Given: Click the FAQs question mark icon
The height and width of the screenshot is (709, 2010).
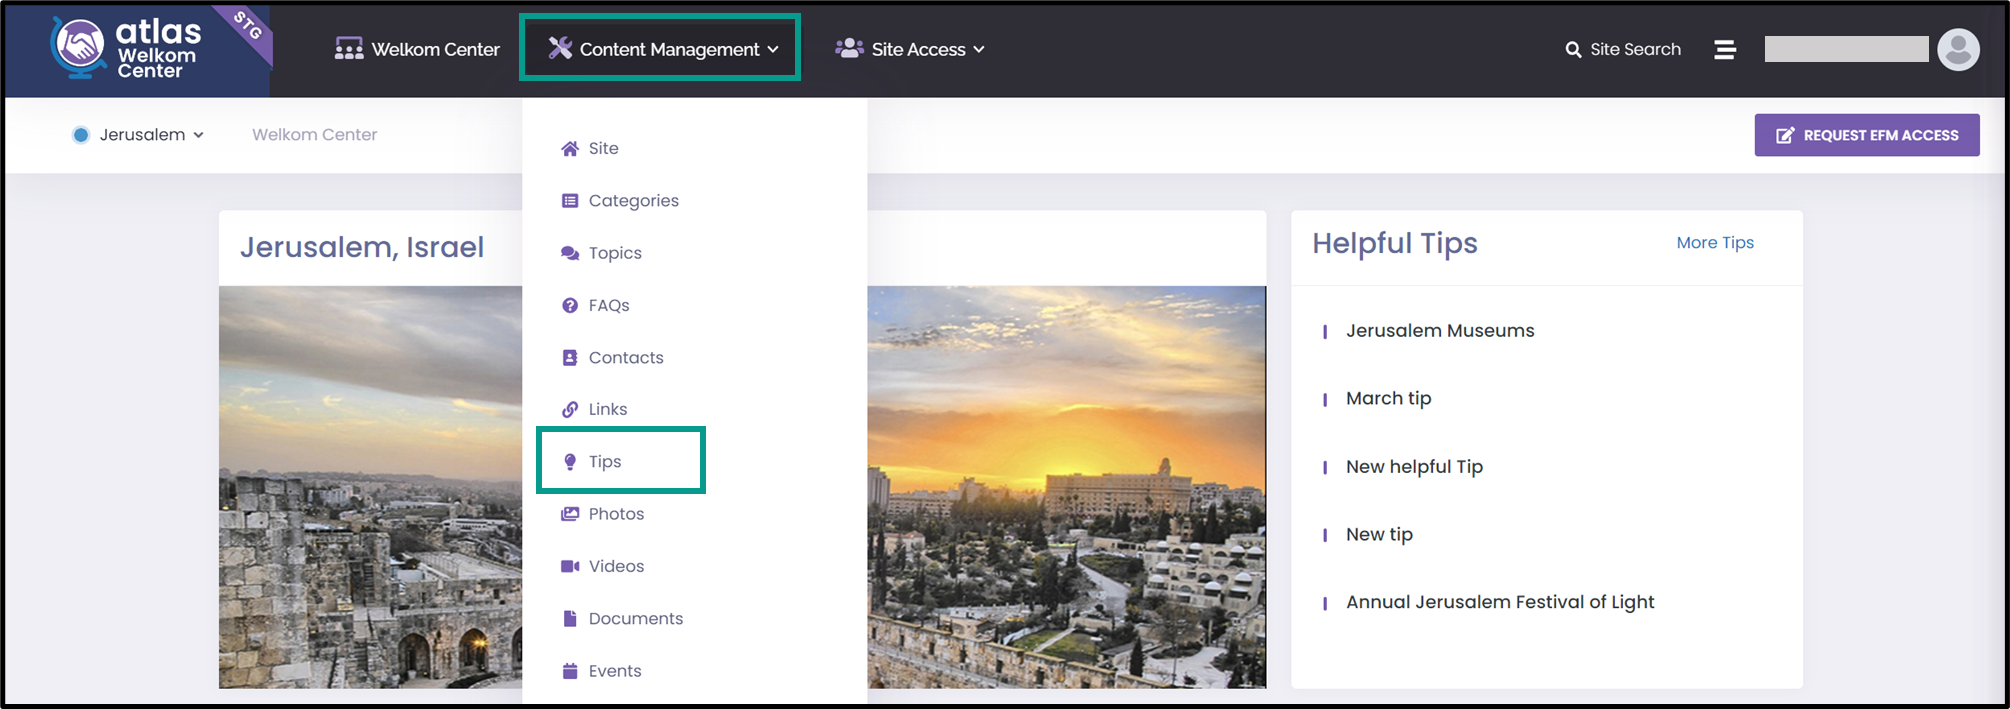Looking at the screenshot, I should (570, 305).
